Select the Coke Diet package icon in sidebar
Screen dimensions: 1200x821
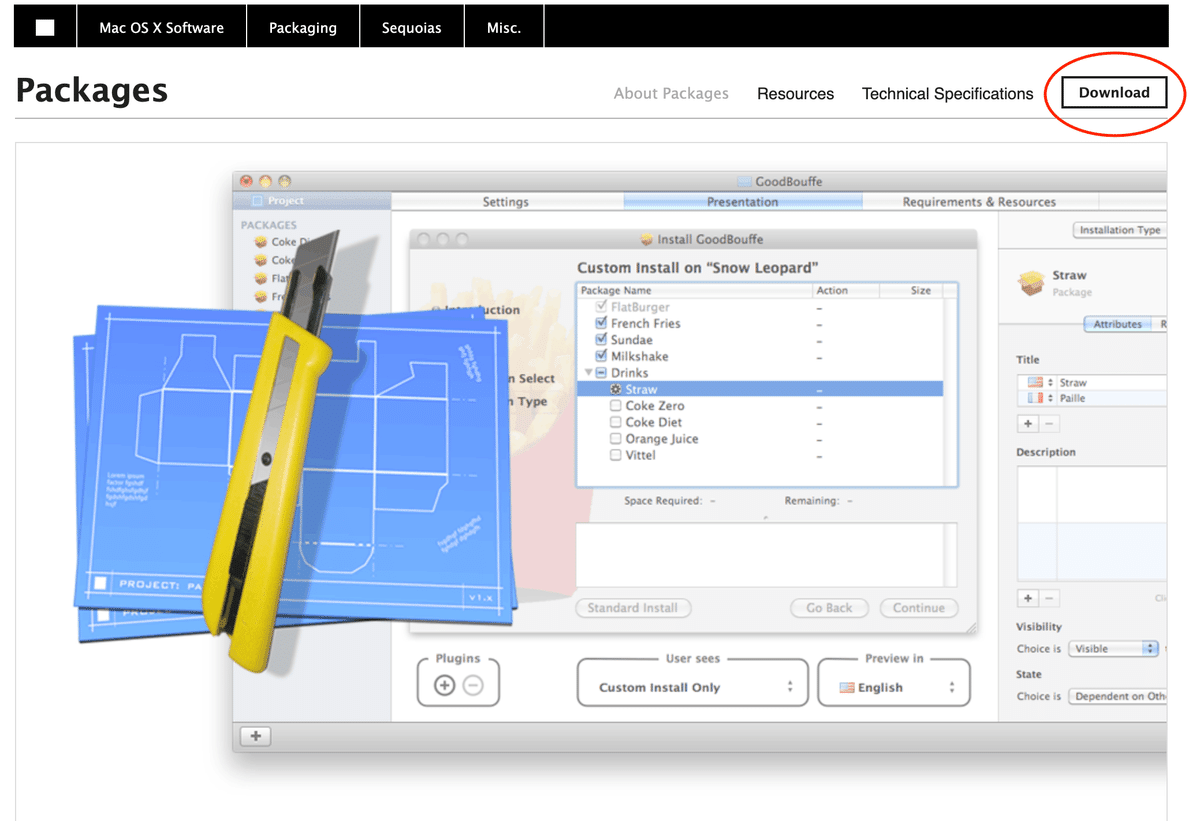(x=262, y=242)
